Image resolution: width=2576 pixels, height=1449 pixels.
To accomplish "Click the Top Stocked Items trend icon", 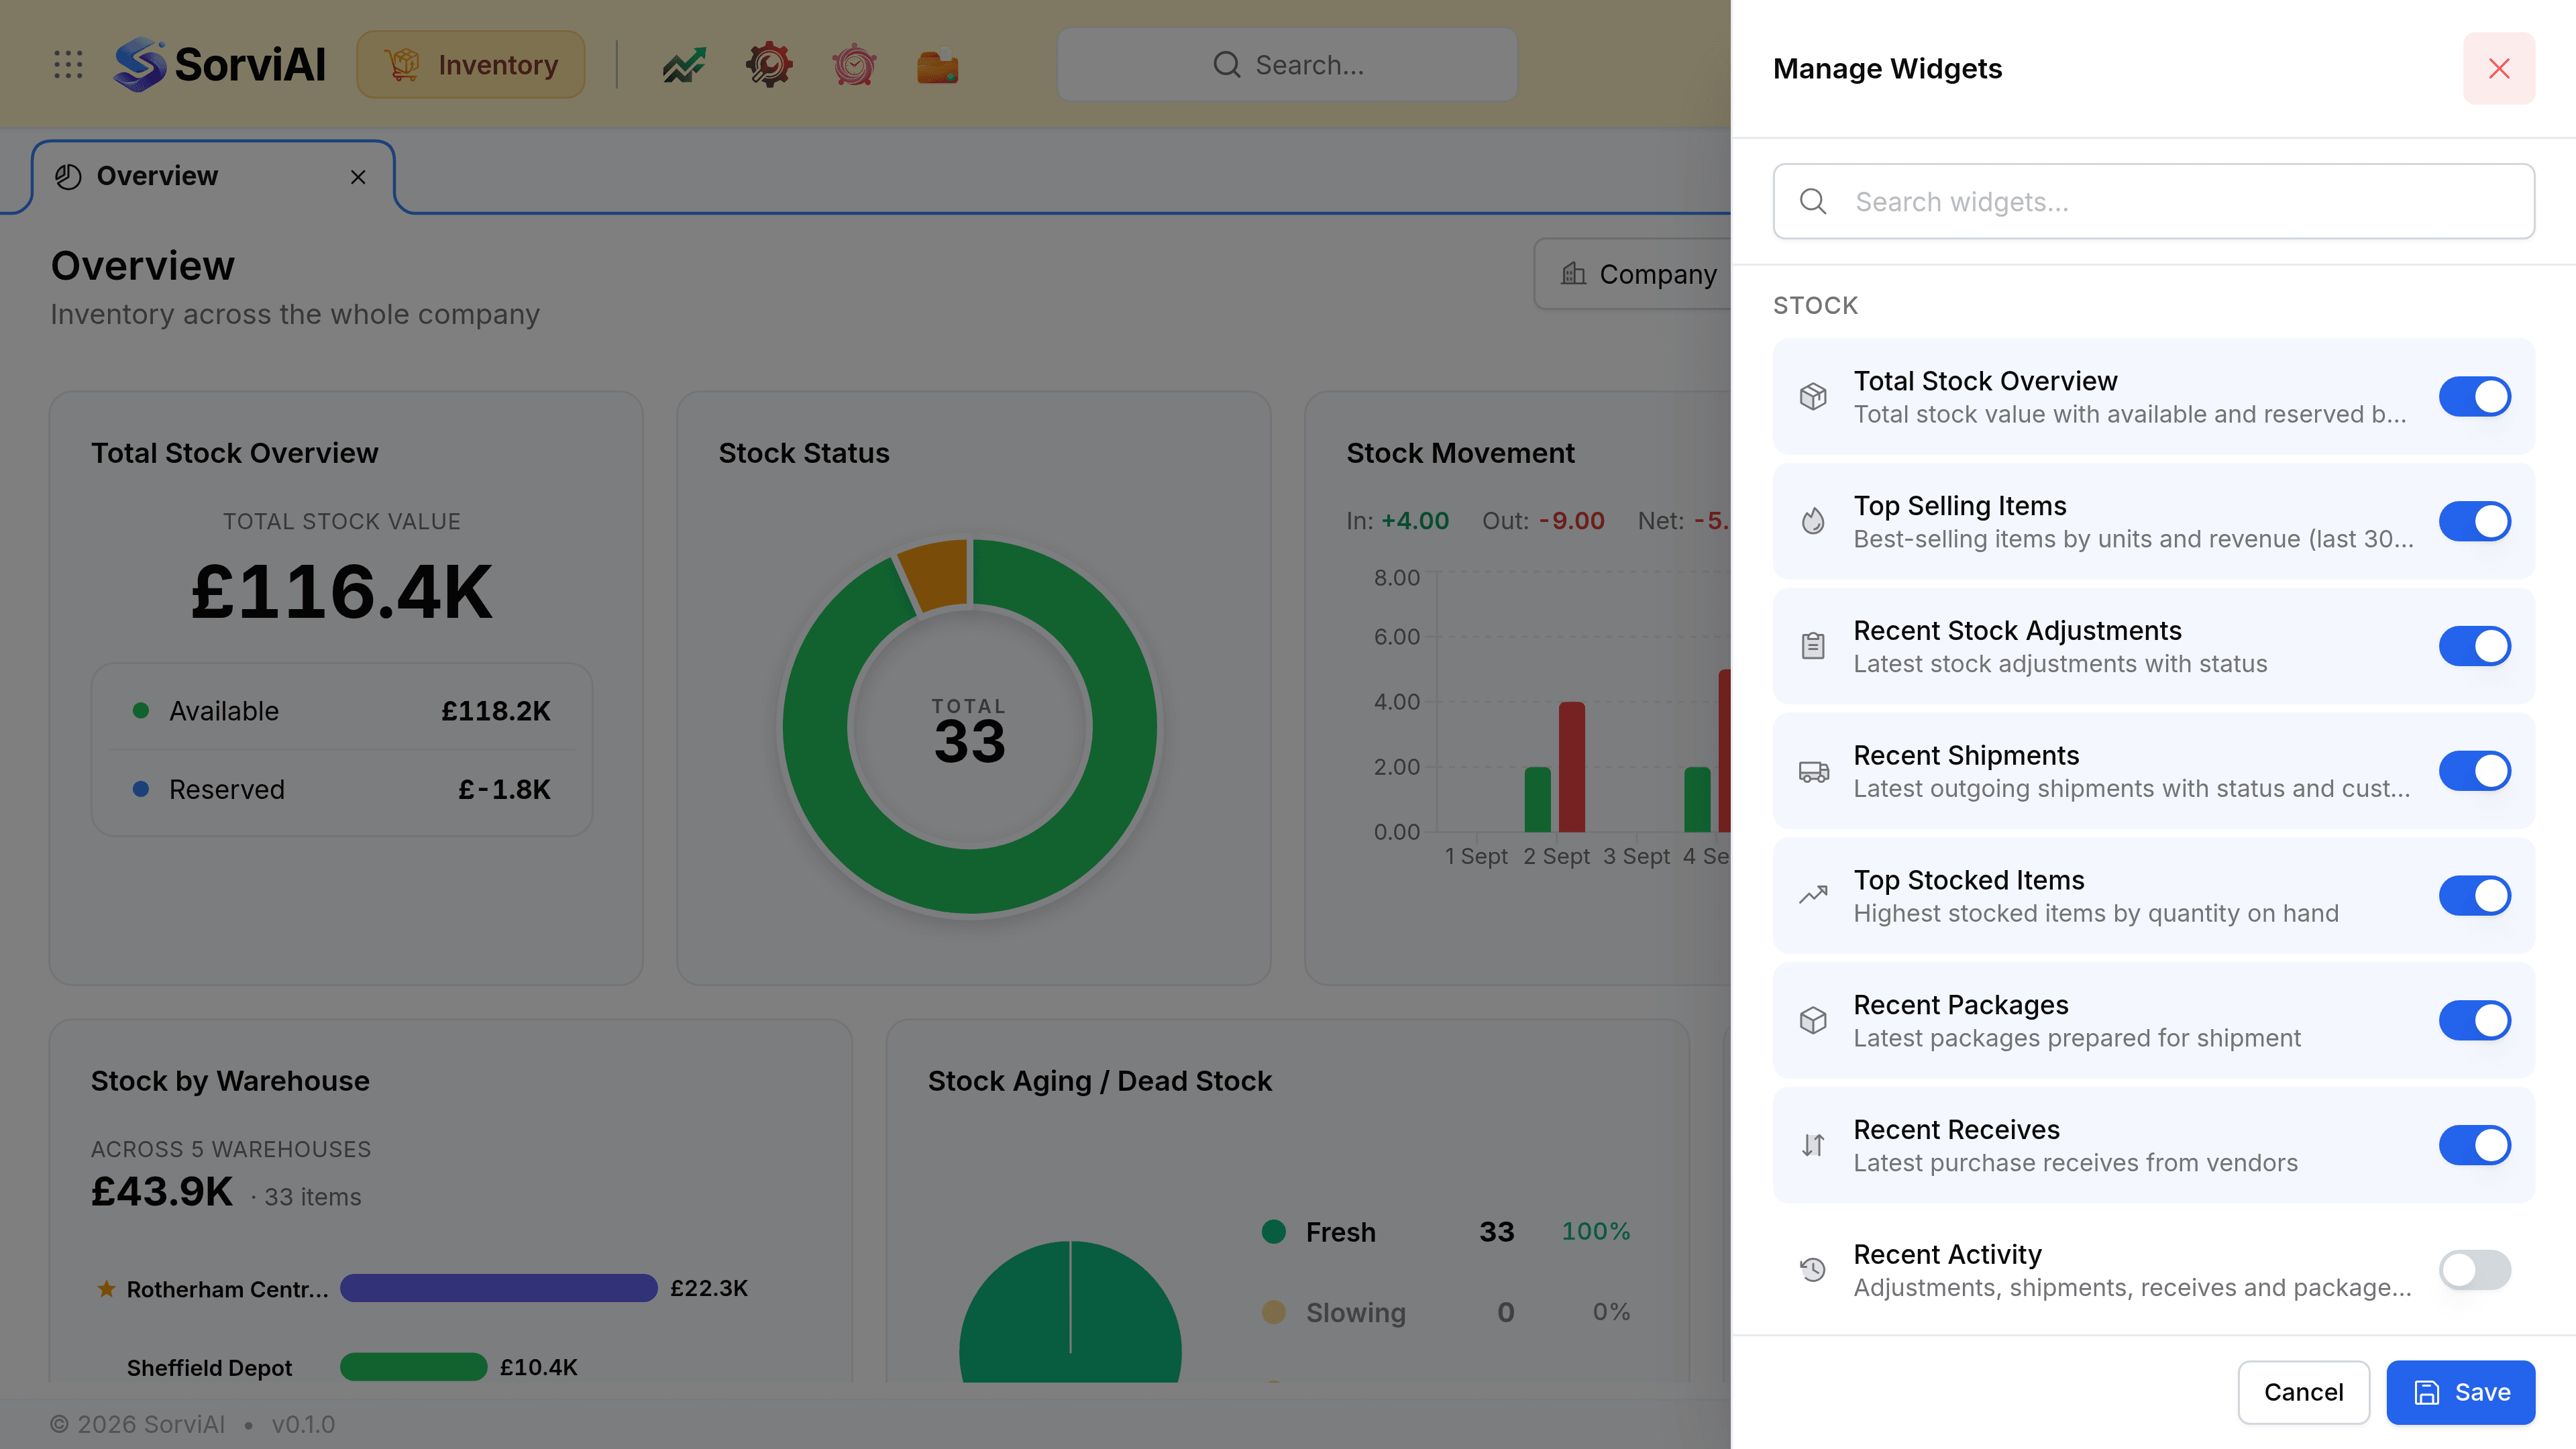I will (1812, 896).
